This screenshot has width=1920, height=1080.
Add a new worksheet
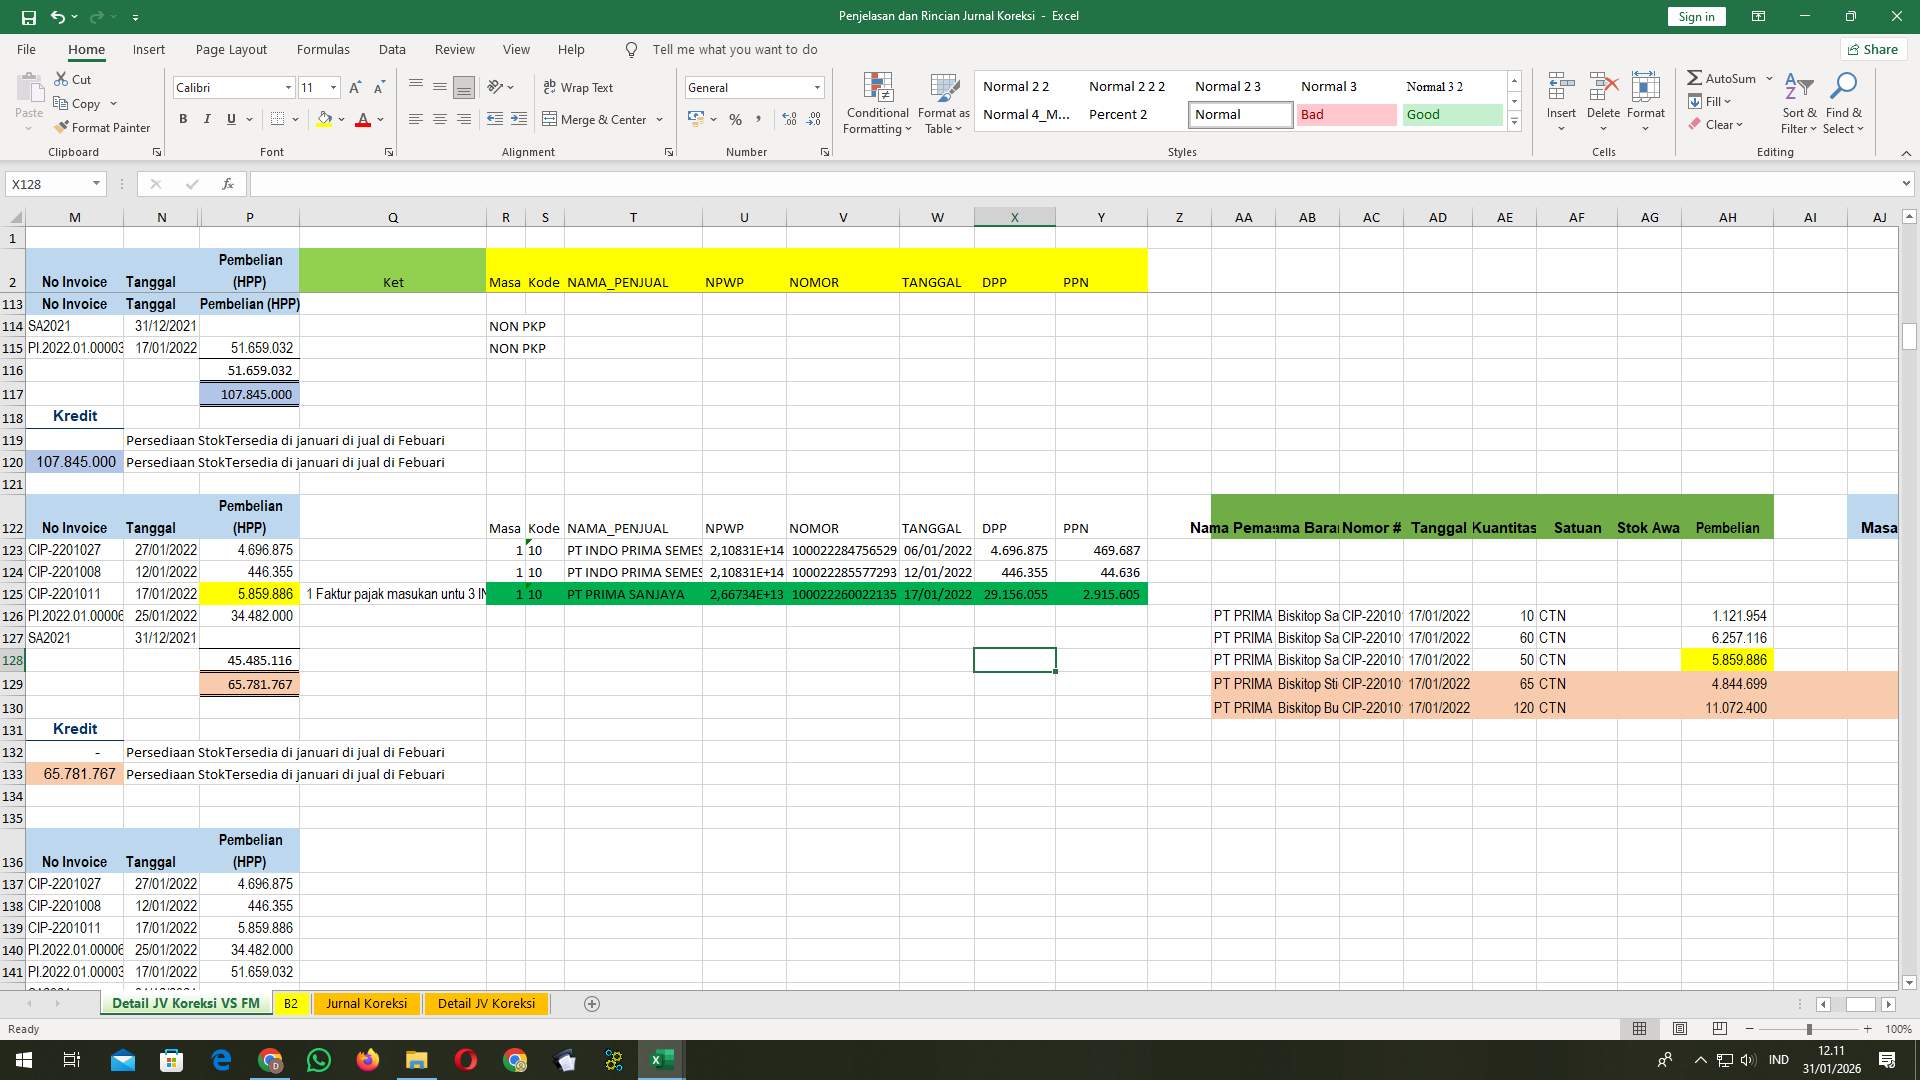(x=591, y=1003)
